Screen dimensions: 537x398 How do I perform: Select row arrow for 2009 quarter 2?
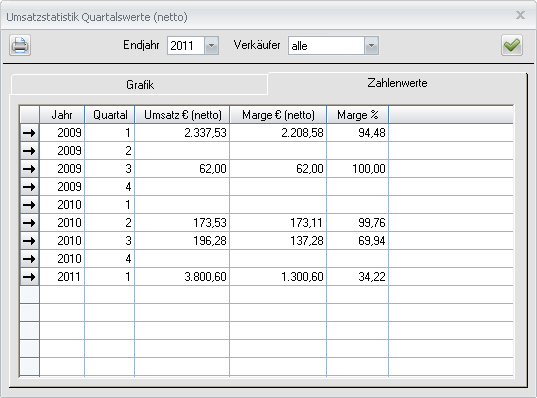29,151
